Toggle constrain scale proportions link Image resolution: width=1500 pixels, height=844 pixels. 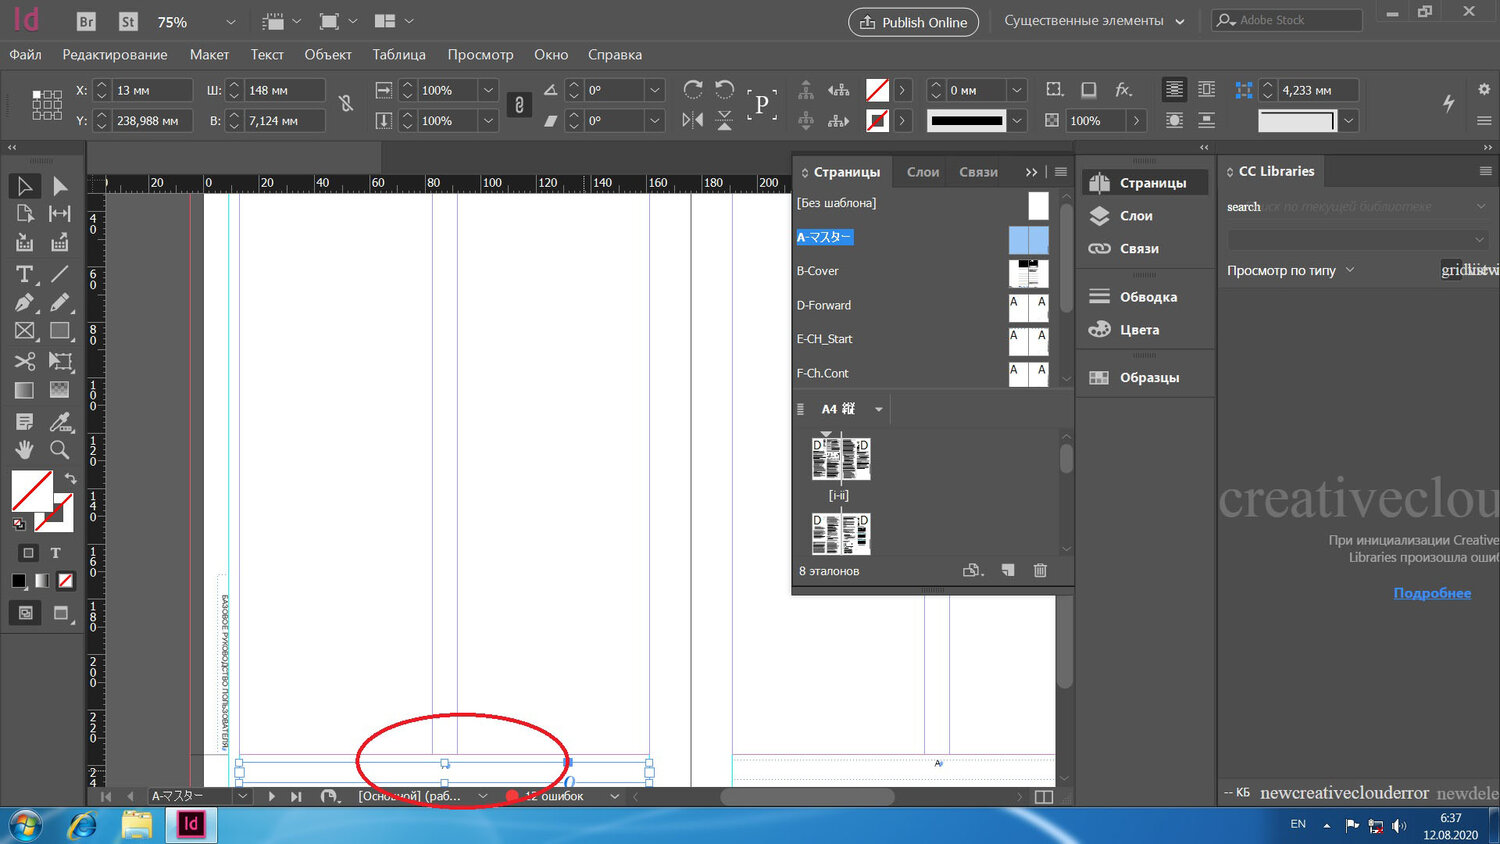pos(519,105)
